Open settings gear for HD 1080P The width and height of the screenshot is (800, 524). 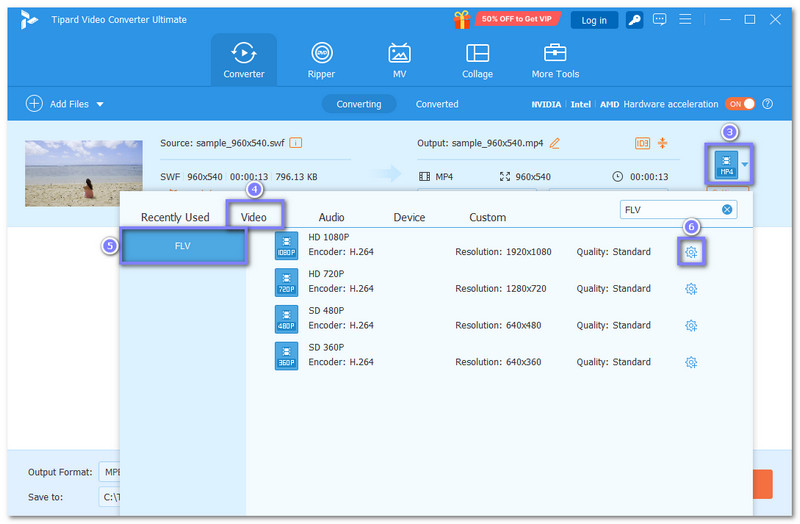click(x=691, y=252)
